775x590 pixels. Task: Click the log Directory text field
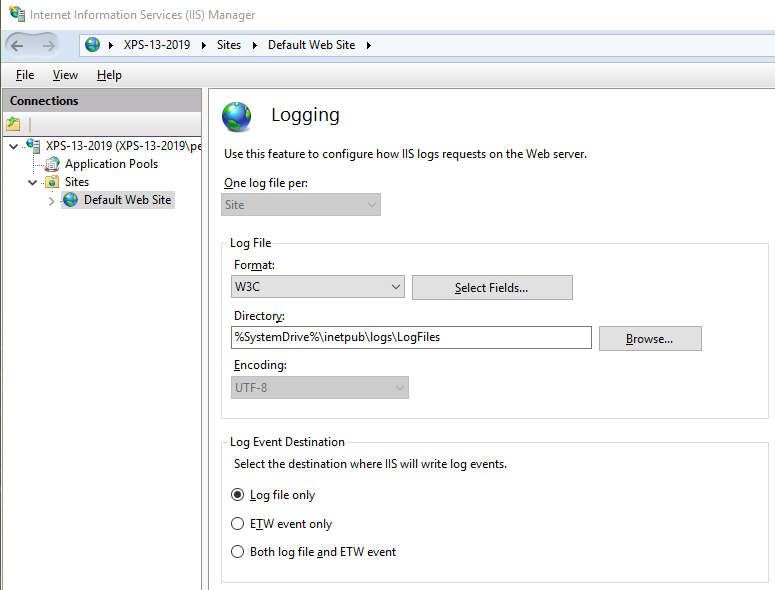point(410,338)
